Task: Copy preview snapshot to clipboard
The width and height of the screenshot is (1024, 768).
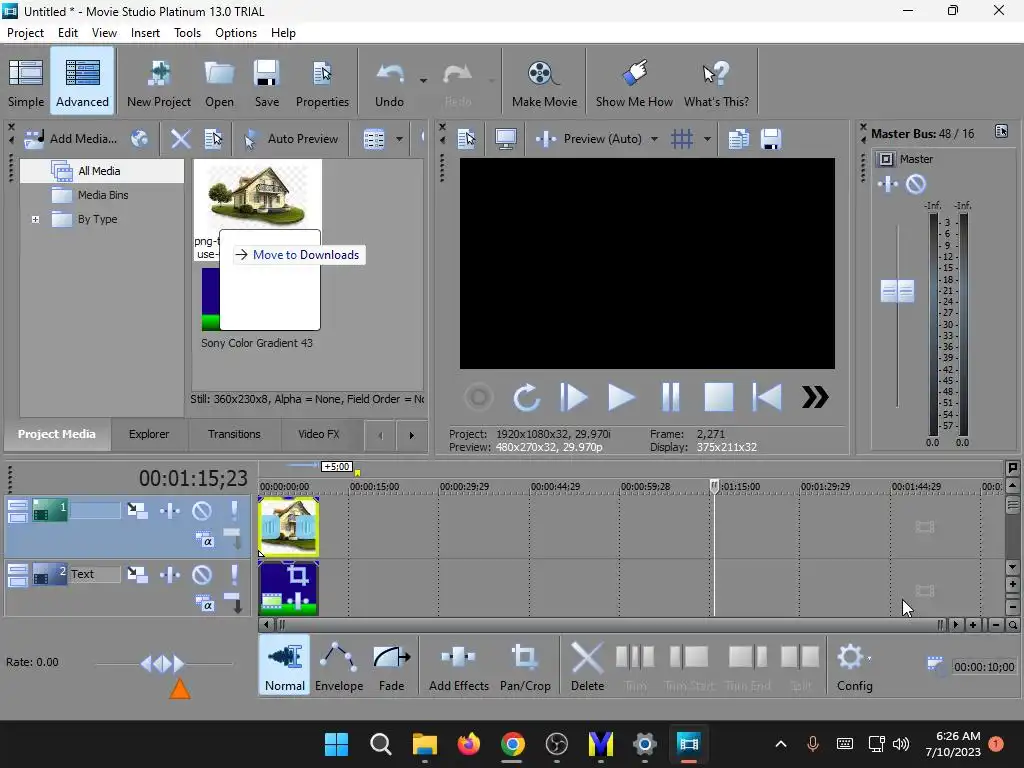Action: (739, 138)
